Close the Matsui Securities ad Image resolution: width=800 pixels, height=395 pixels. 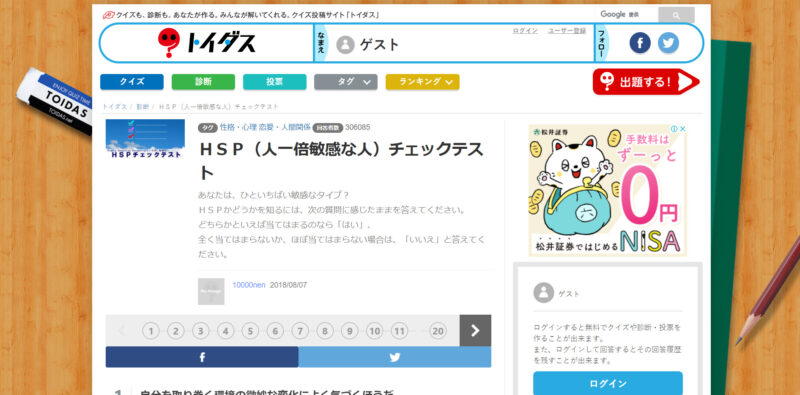[x=683, y=129]
